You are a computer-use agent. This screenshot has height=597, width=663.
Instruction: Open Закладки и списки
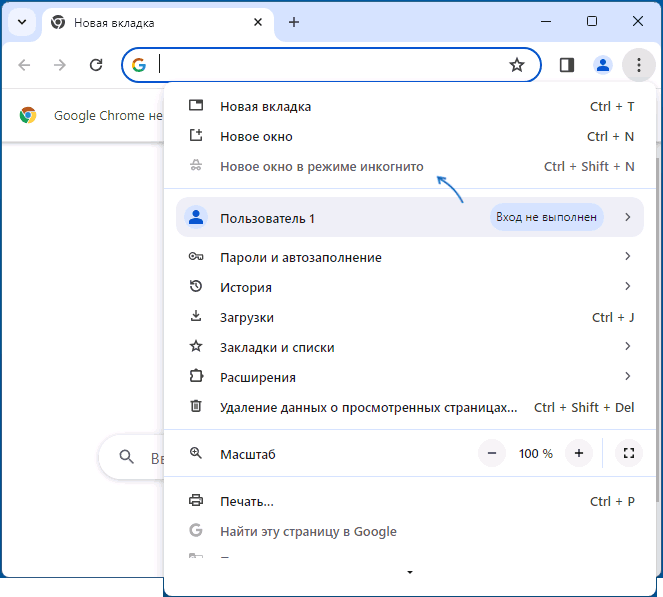point(409,347)
